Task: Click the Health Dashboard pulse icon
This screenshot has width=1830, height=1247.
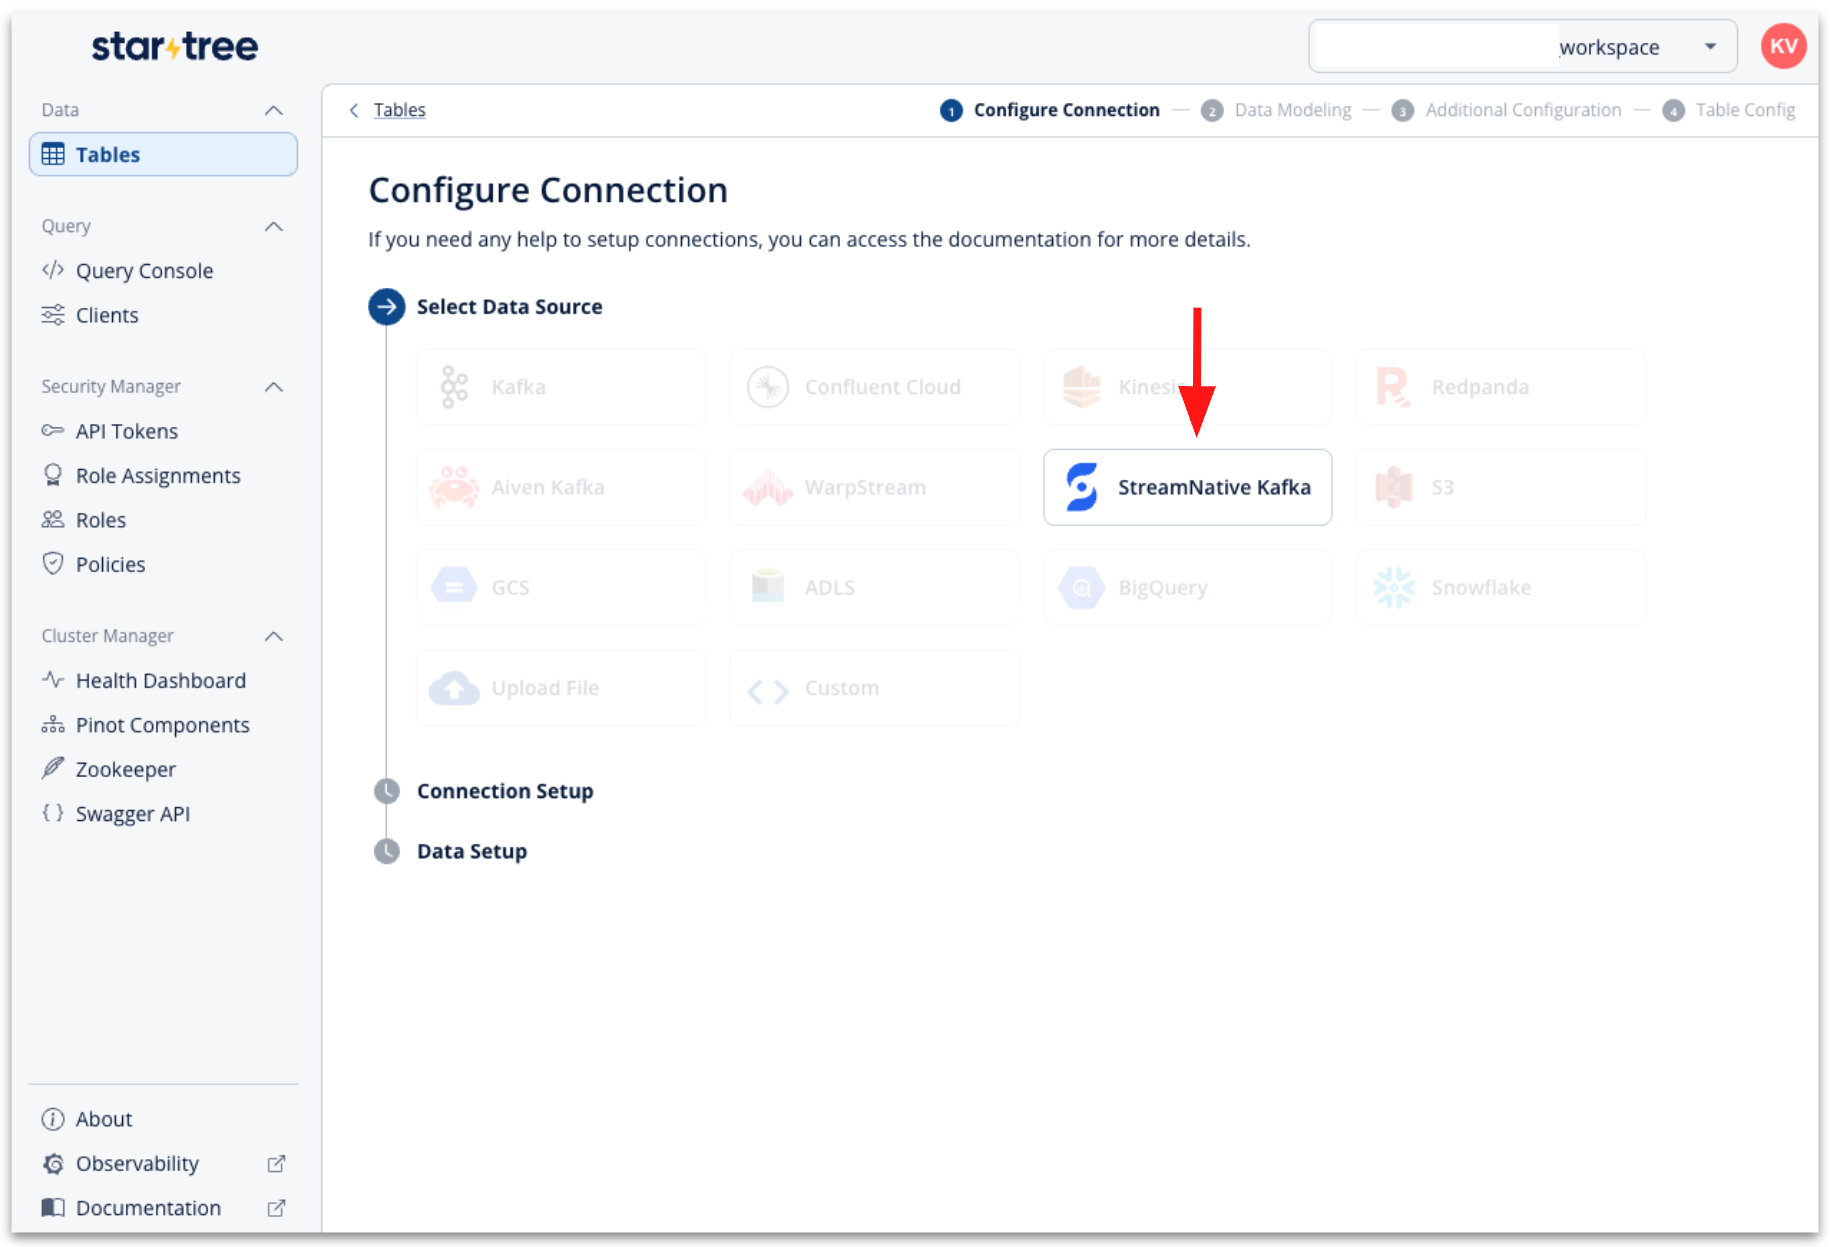Action: pos(53,680)
